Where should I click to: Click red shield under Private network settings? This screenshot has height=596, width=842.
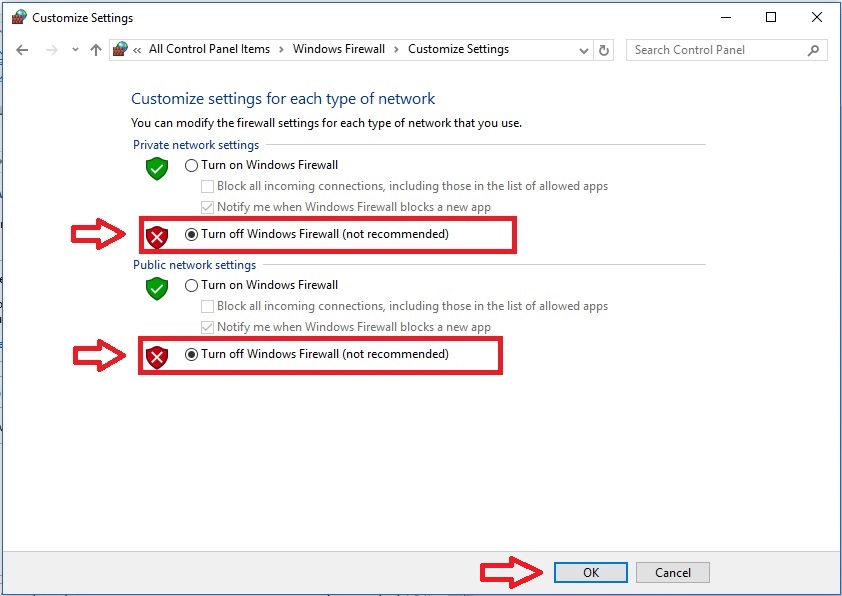157,237
